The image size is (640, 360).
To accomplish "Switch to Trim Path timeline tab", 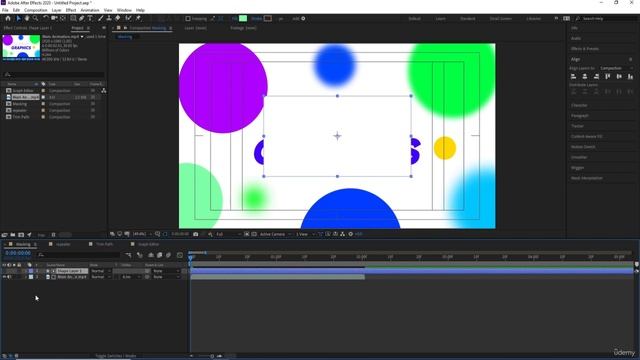I will tap(104, 244).
